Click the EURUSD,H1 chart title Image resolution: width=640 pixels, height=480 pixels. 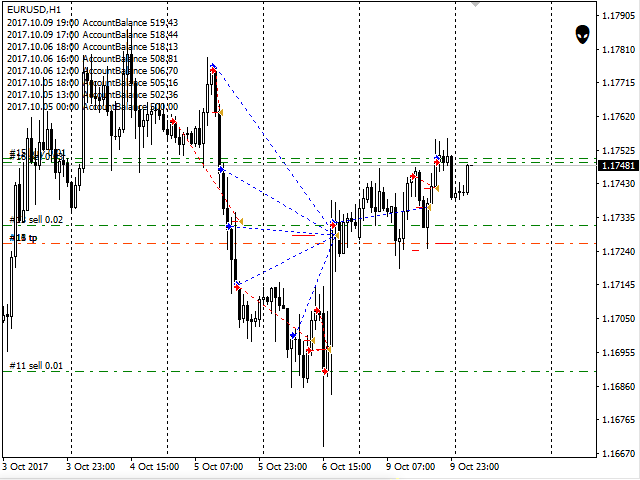pos(33,9)
